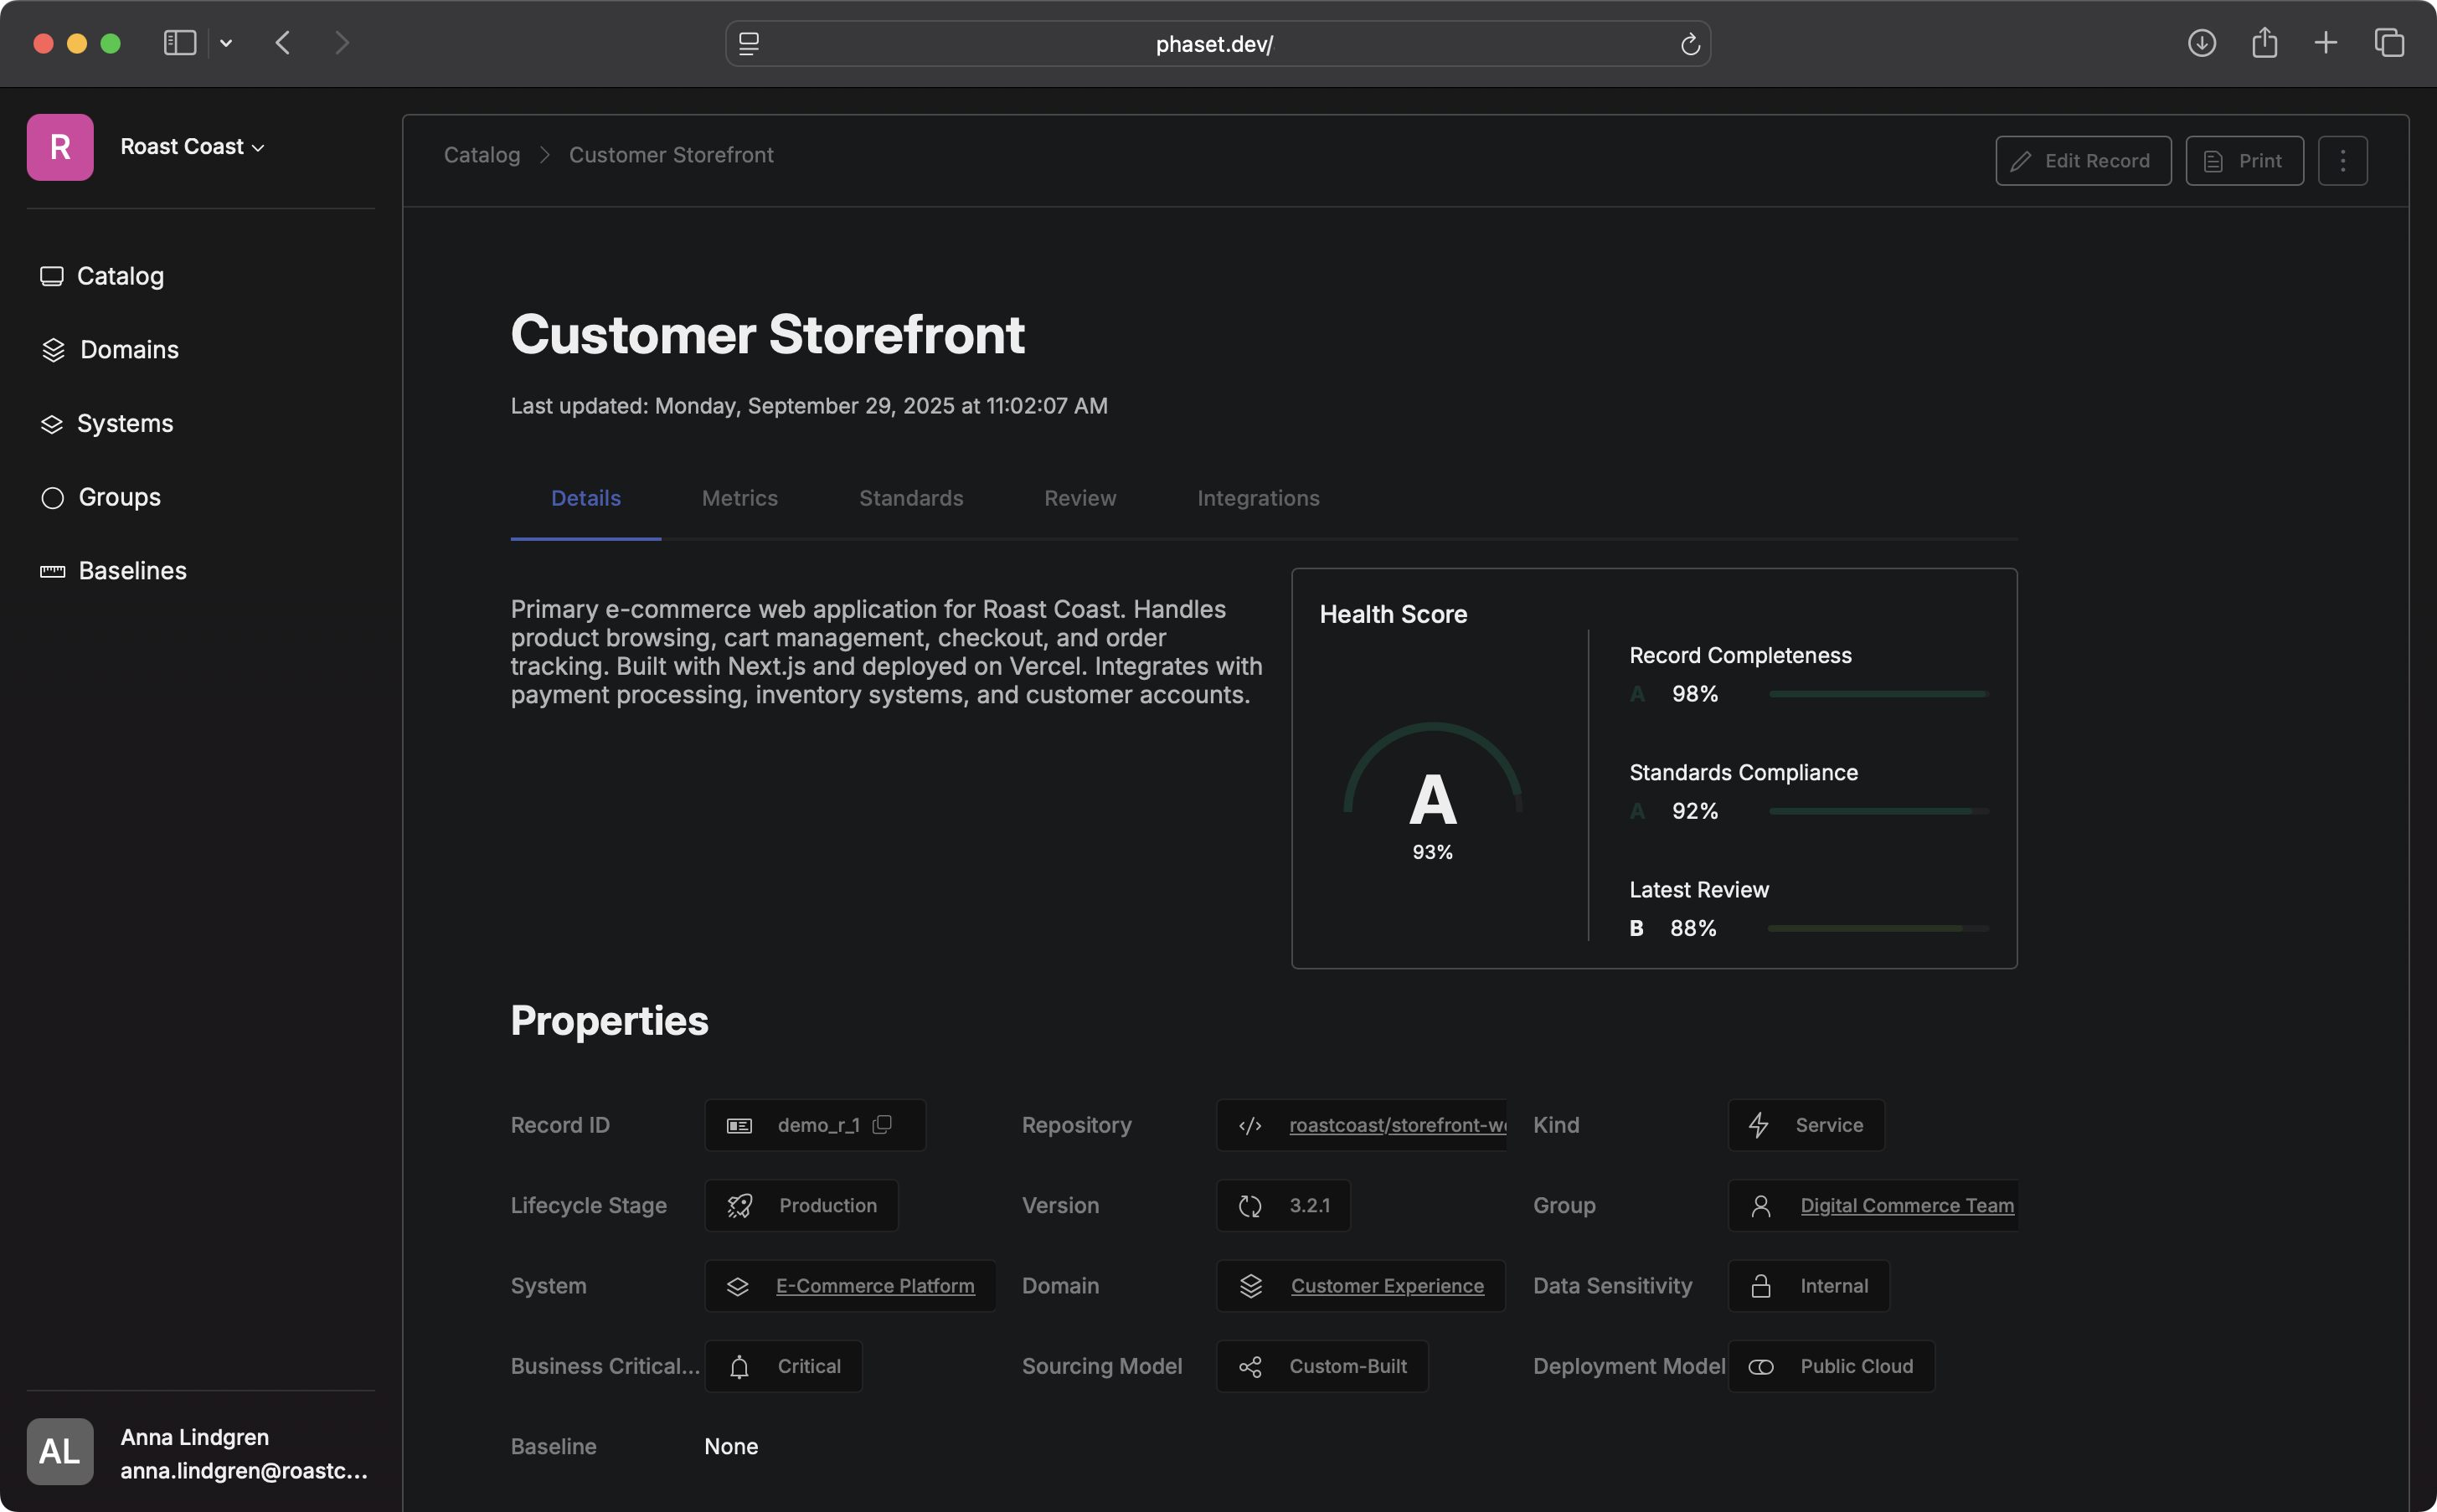Click the Record Completeness progress bar
Screen dimensions: 2437x1512
(x=1878, y=693)
